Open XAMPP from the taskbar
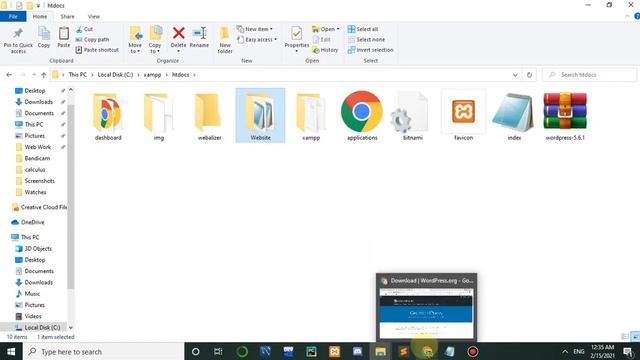 coord(334,351)
